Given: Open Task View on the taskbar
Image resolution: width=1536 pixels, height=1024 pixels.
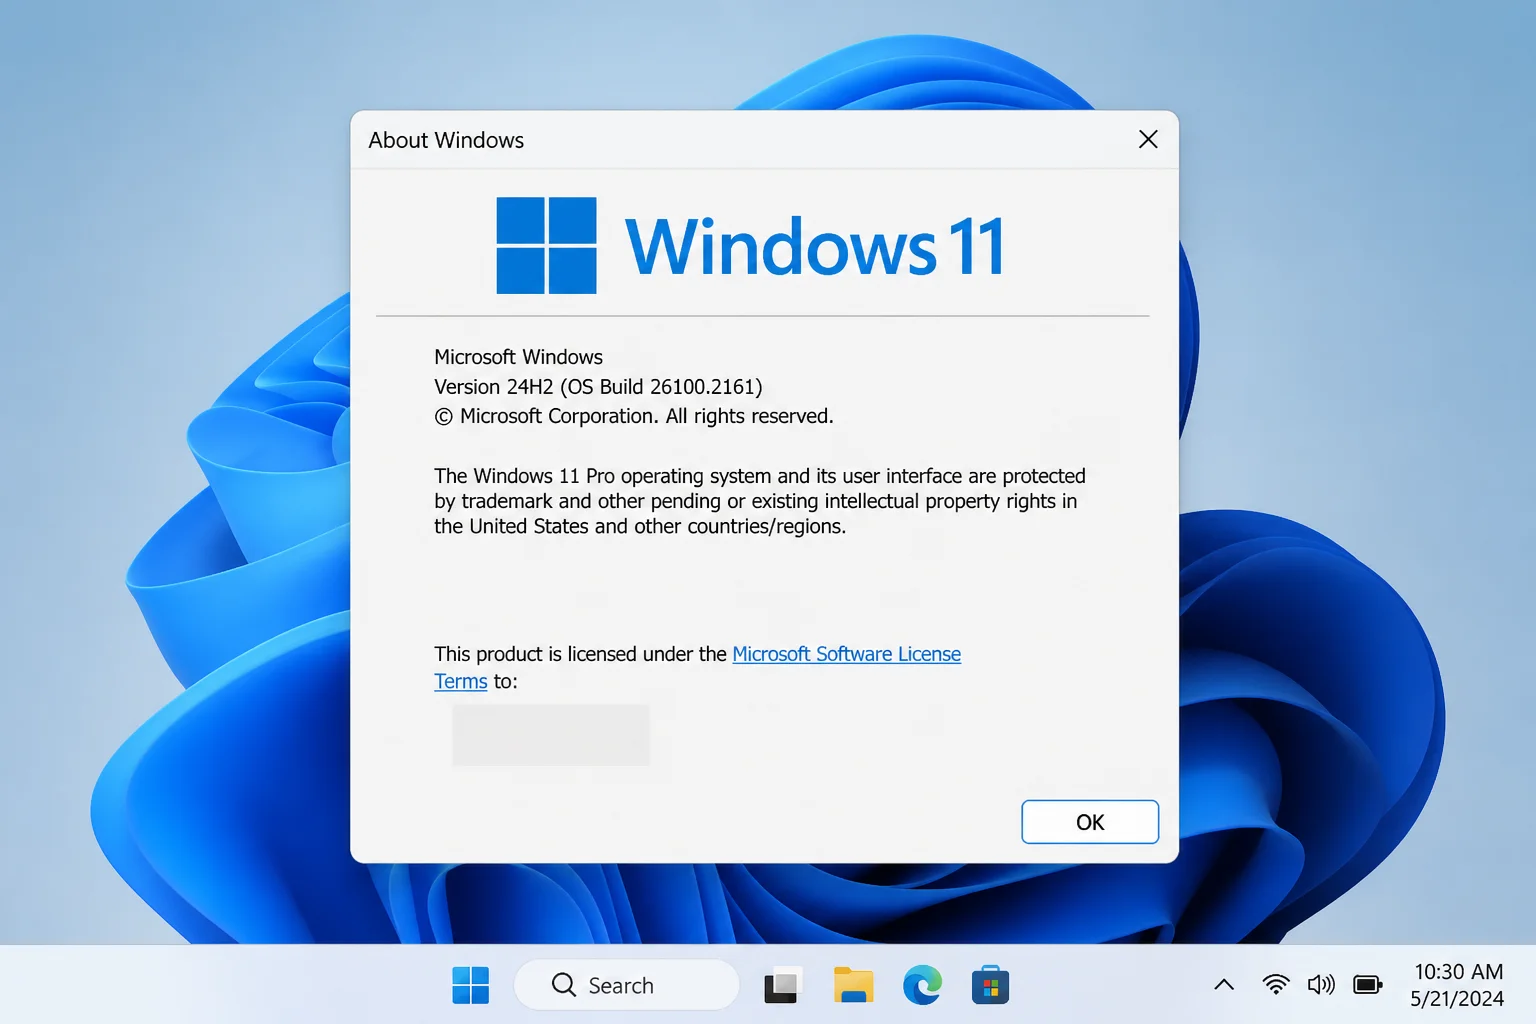Looking at the screenshot, I should [783, 985].
